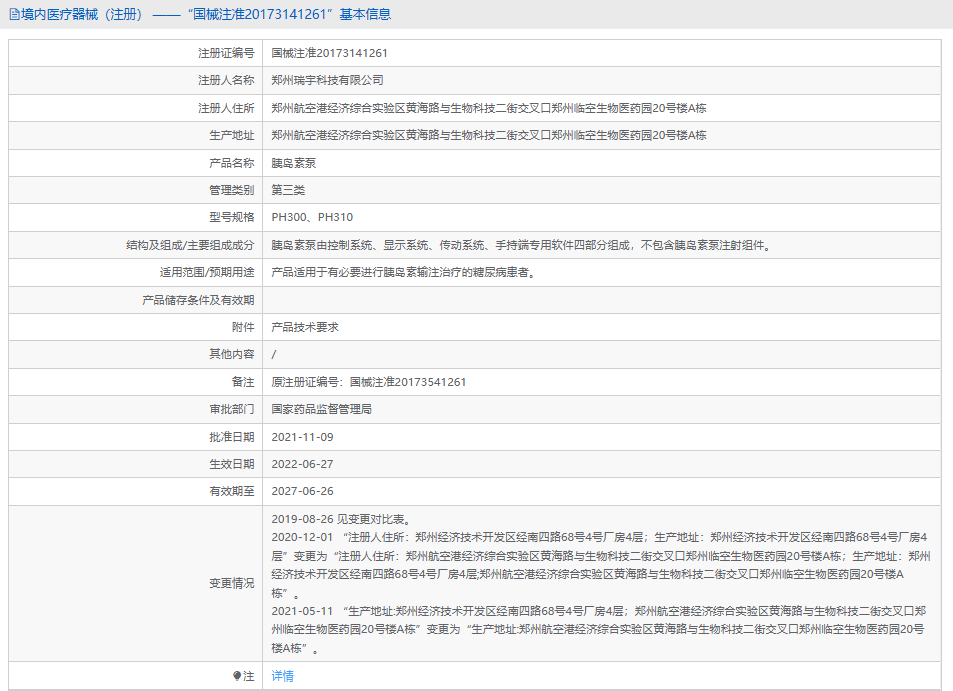This screenshot has width=953, height=691.
Task: Click change entry 2019-08-26 见变更对比表
Action: [343, 519]
